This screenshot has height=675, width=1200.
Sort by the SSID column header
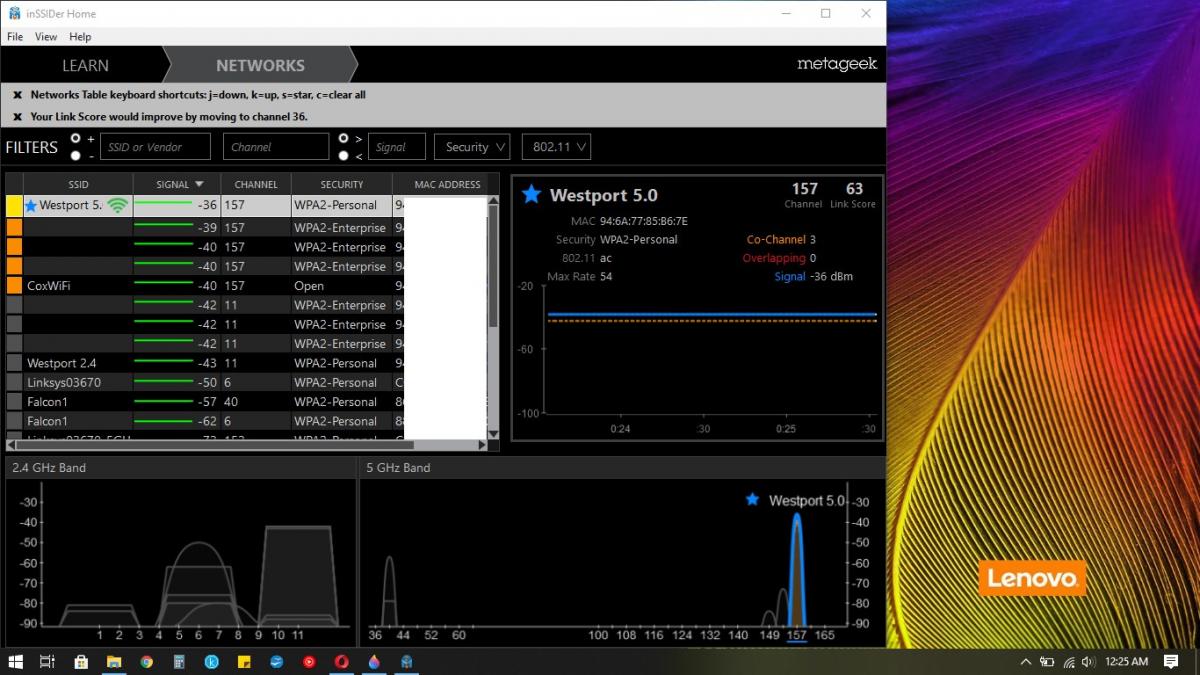pos(78,184)
